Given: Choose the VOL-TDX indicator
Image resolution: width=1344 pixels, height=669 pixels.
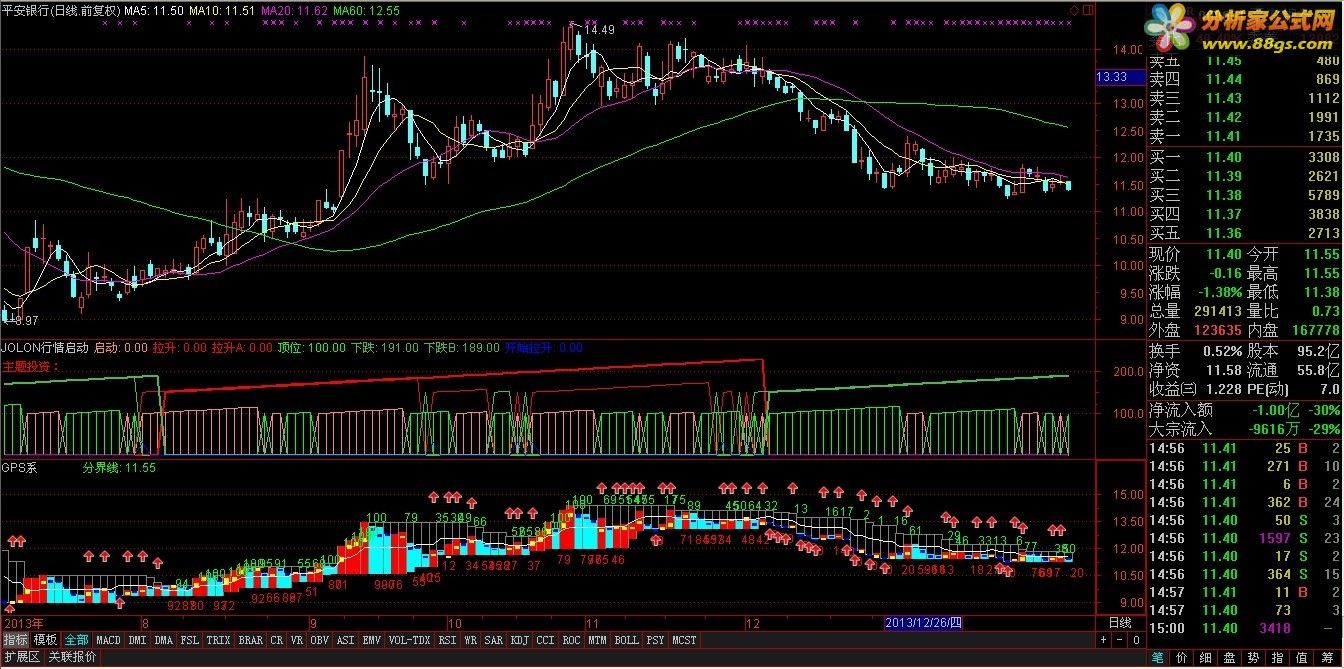Looking at the screenshot, I should tap(409, 640).
